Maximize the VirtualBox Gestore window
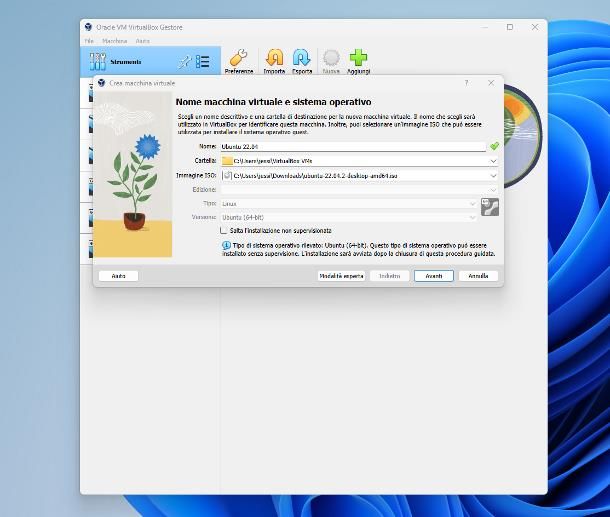610x517 pixels. [x=510, y=27]
